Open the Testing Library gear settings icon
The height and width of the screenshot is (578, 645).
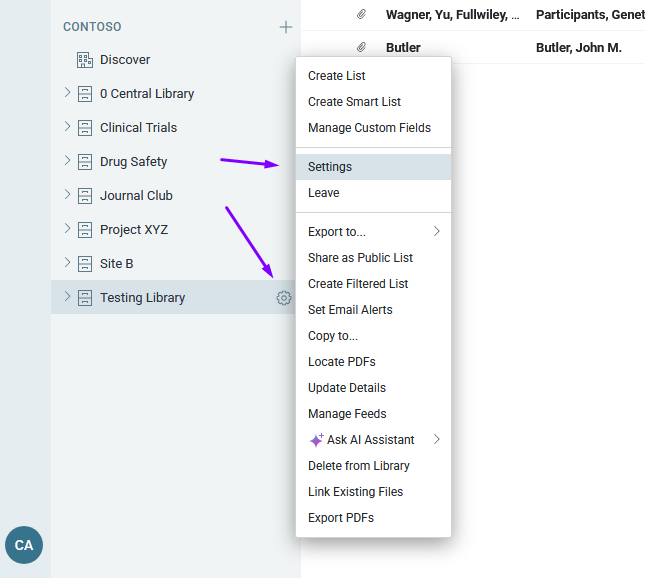(284, 298)
